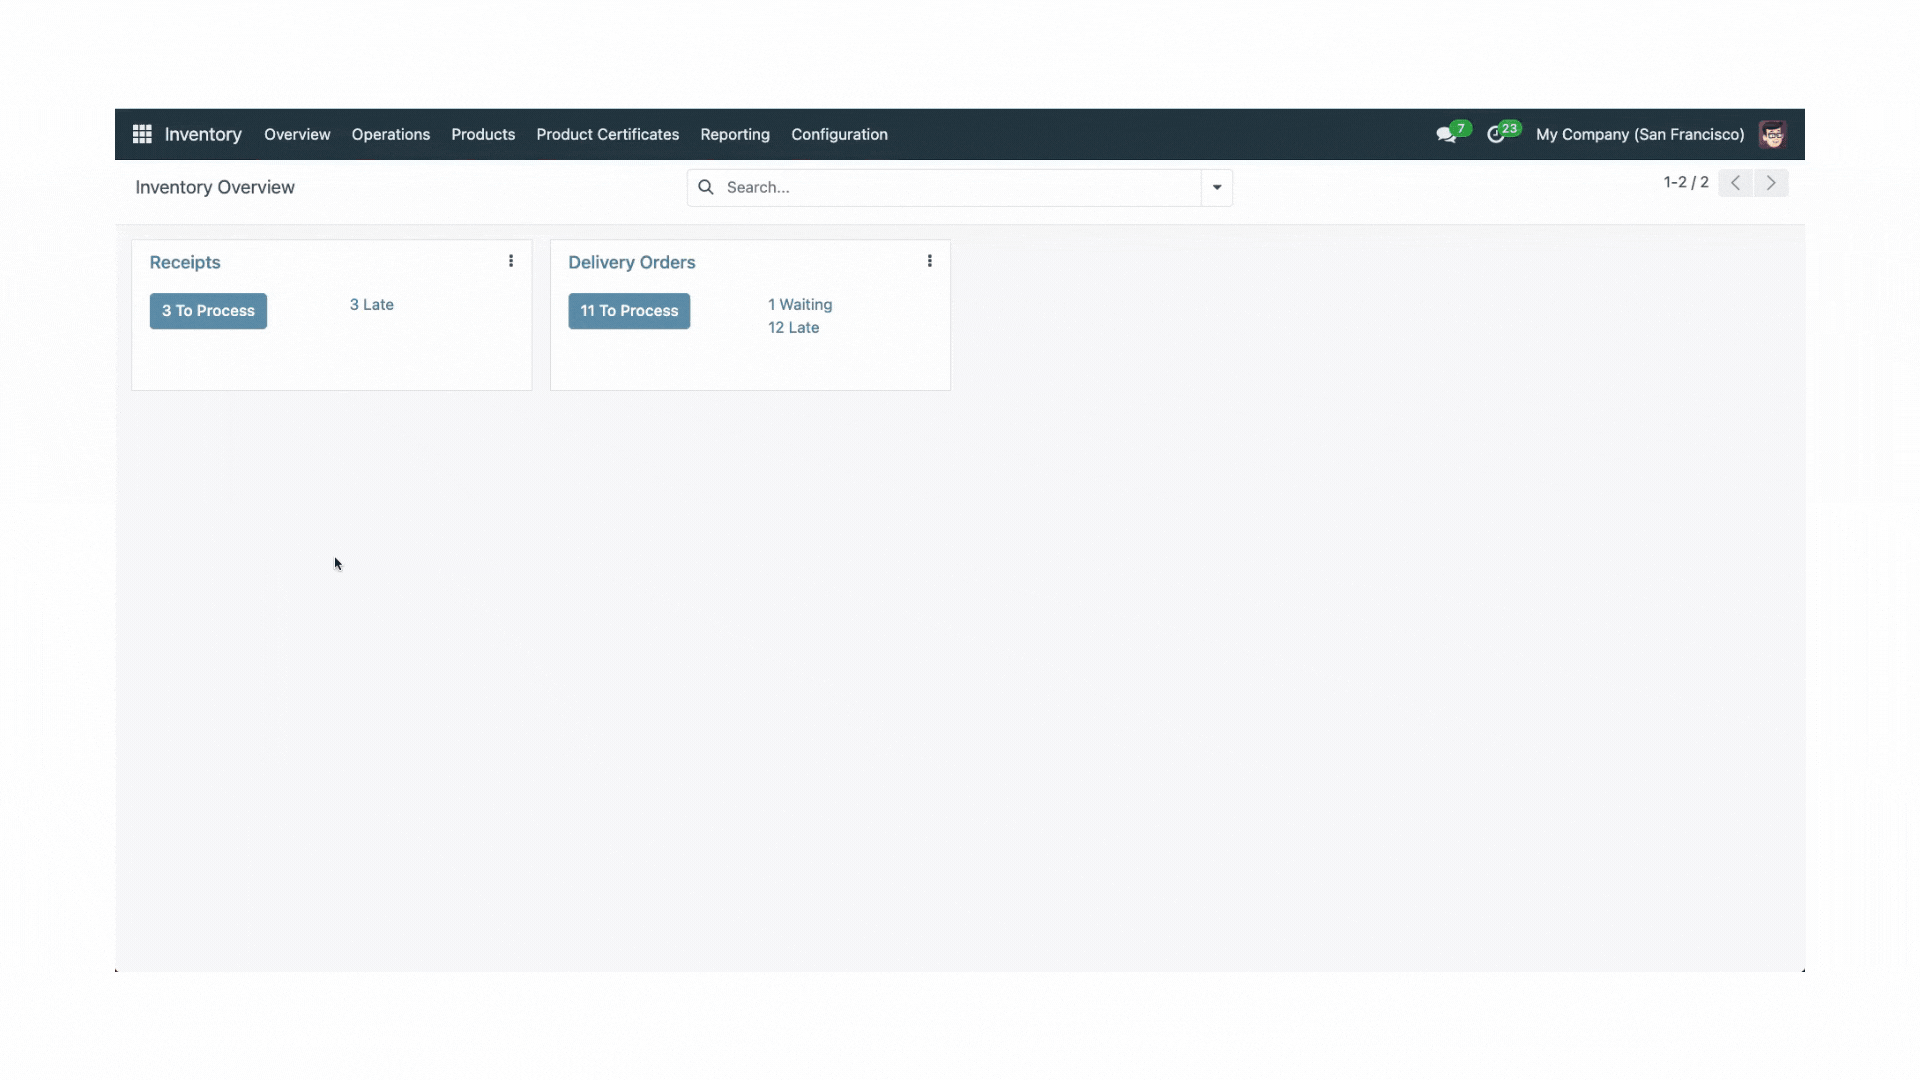Toggle the search options dropdown

1217,187
